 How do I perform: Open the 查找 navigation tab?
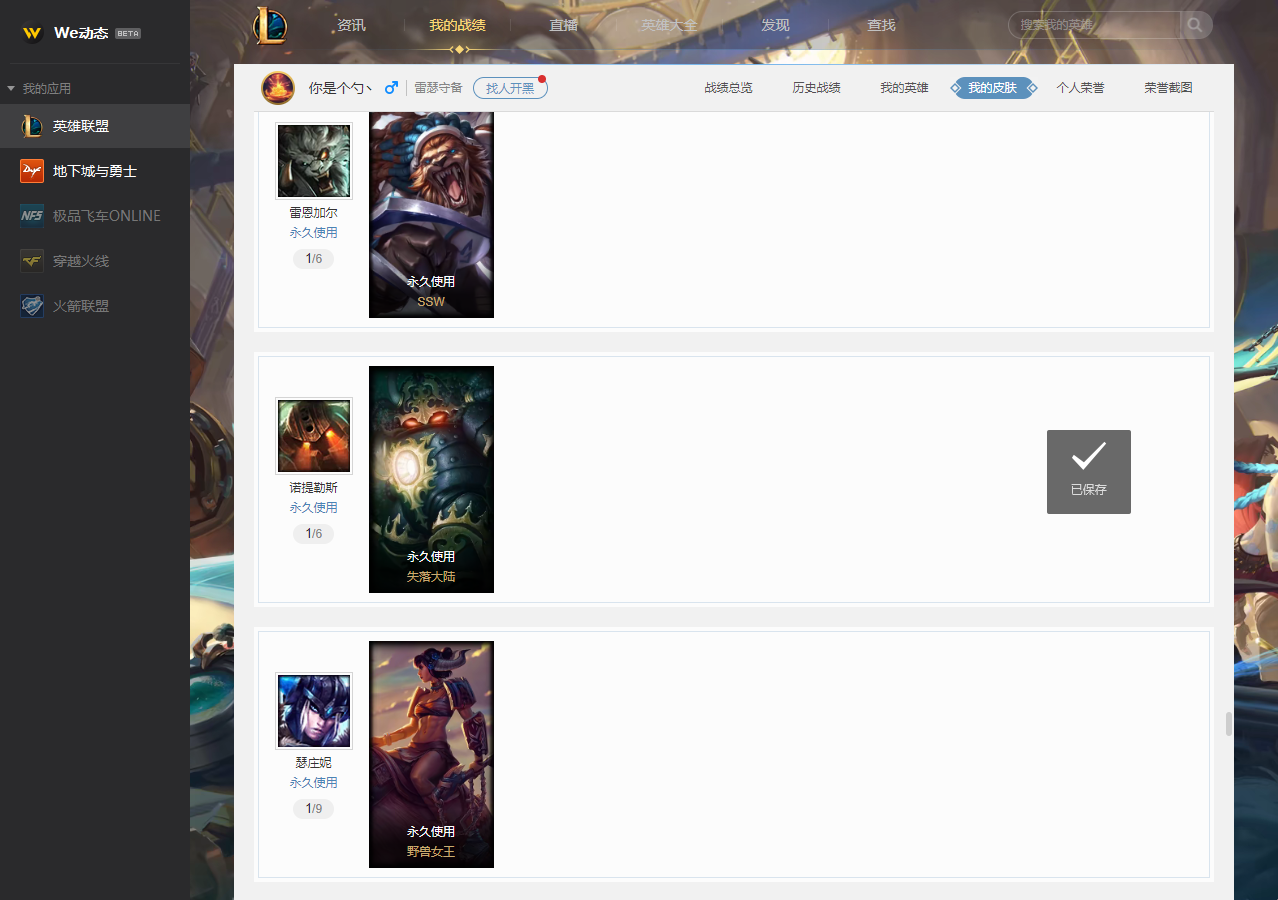(881, 25)
